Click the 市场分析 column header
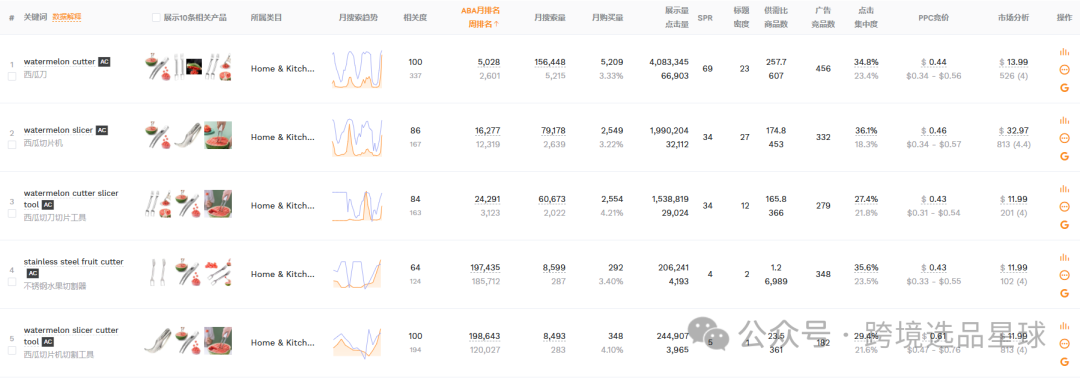Viewport: 1080px width, 378px height. pos(1013,17)
